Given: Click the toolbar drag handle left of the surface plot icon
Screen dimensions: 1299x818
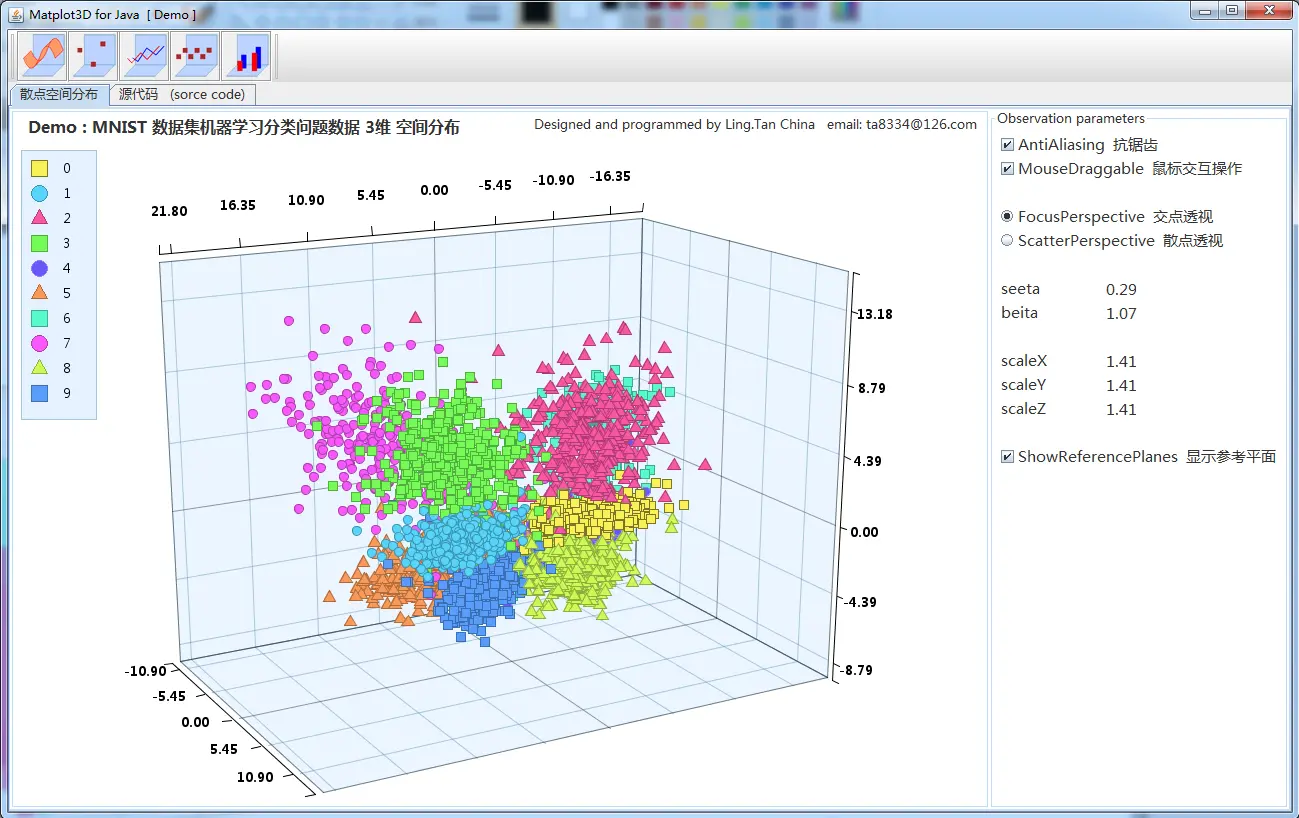Looking at the screenshot, I should [11, 56].
